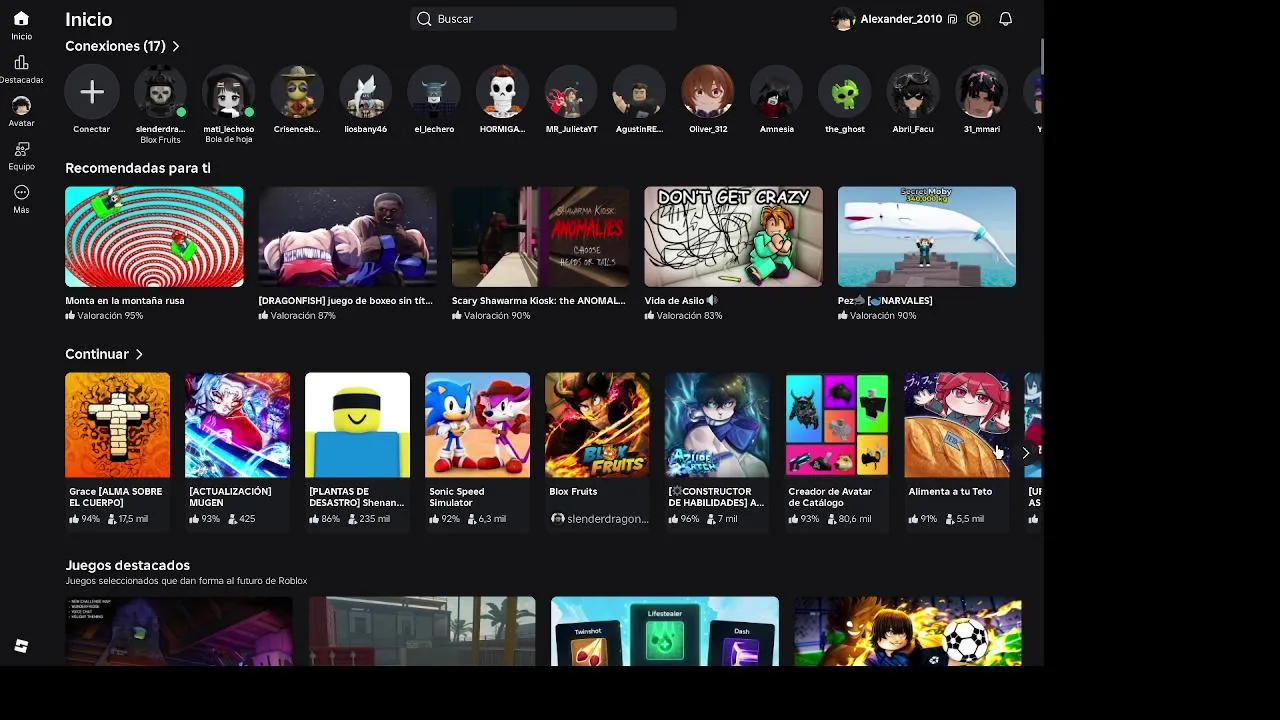Open the_ghost friend avatar
The image size is (1280, 720).
(845, 93)
